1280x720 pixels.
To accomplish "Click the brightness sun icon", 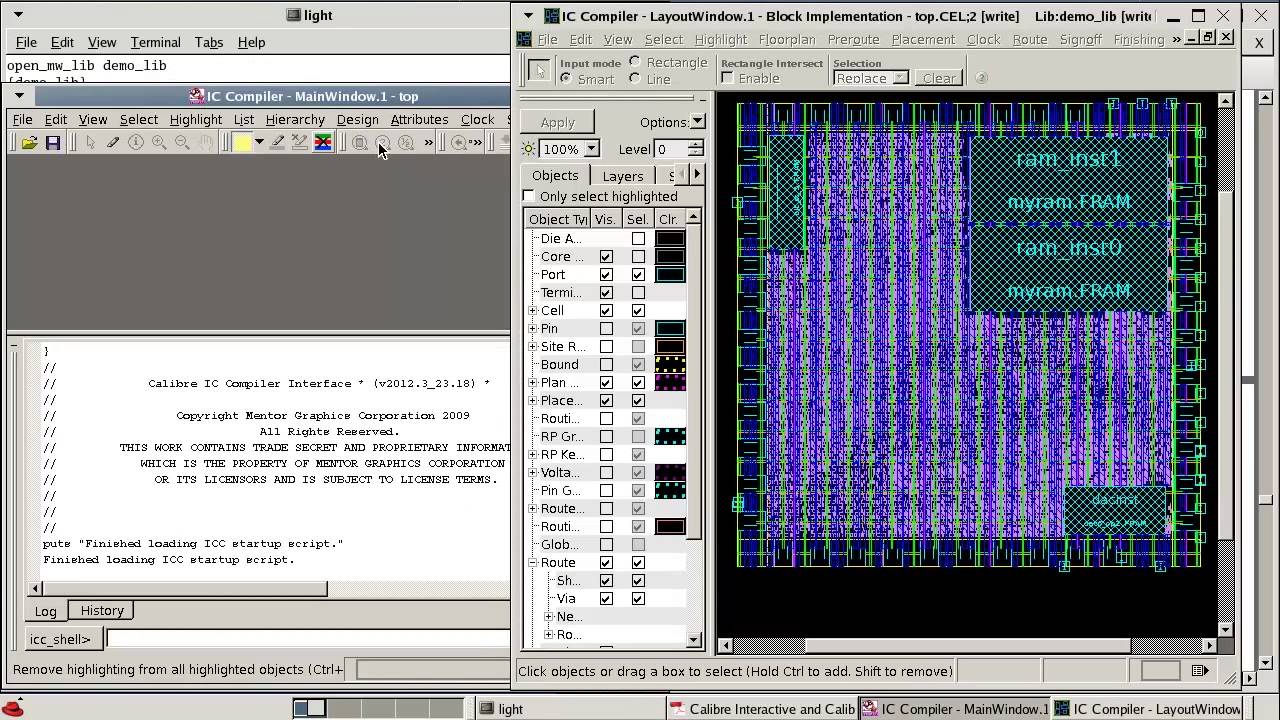I will tap(529, 149).
